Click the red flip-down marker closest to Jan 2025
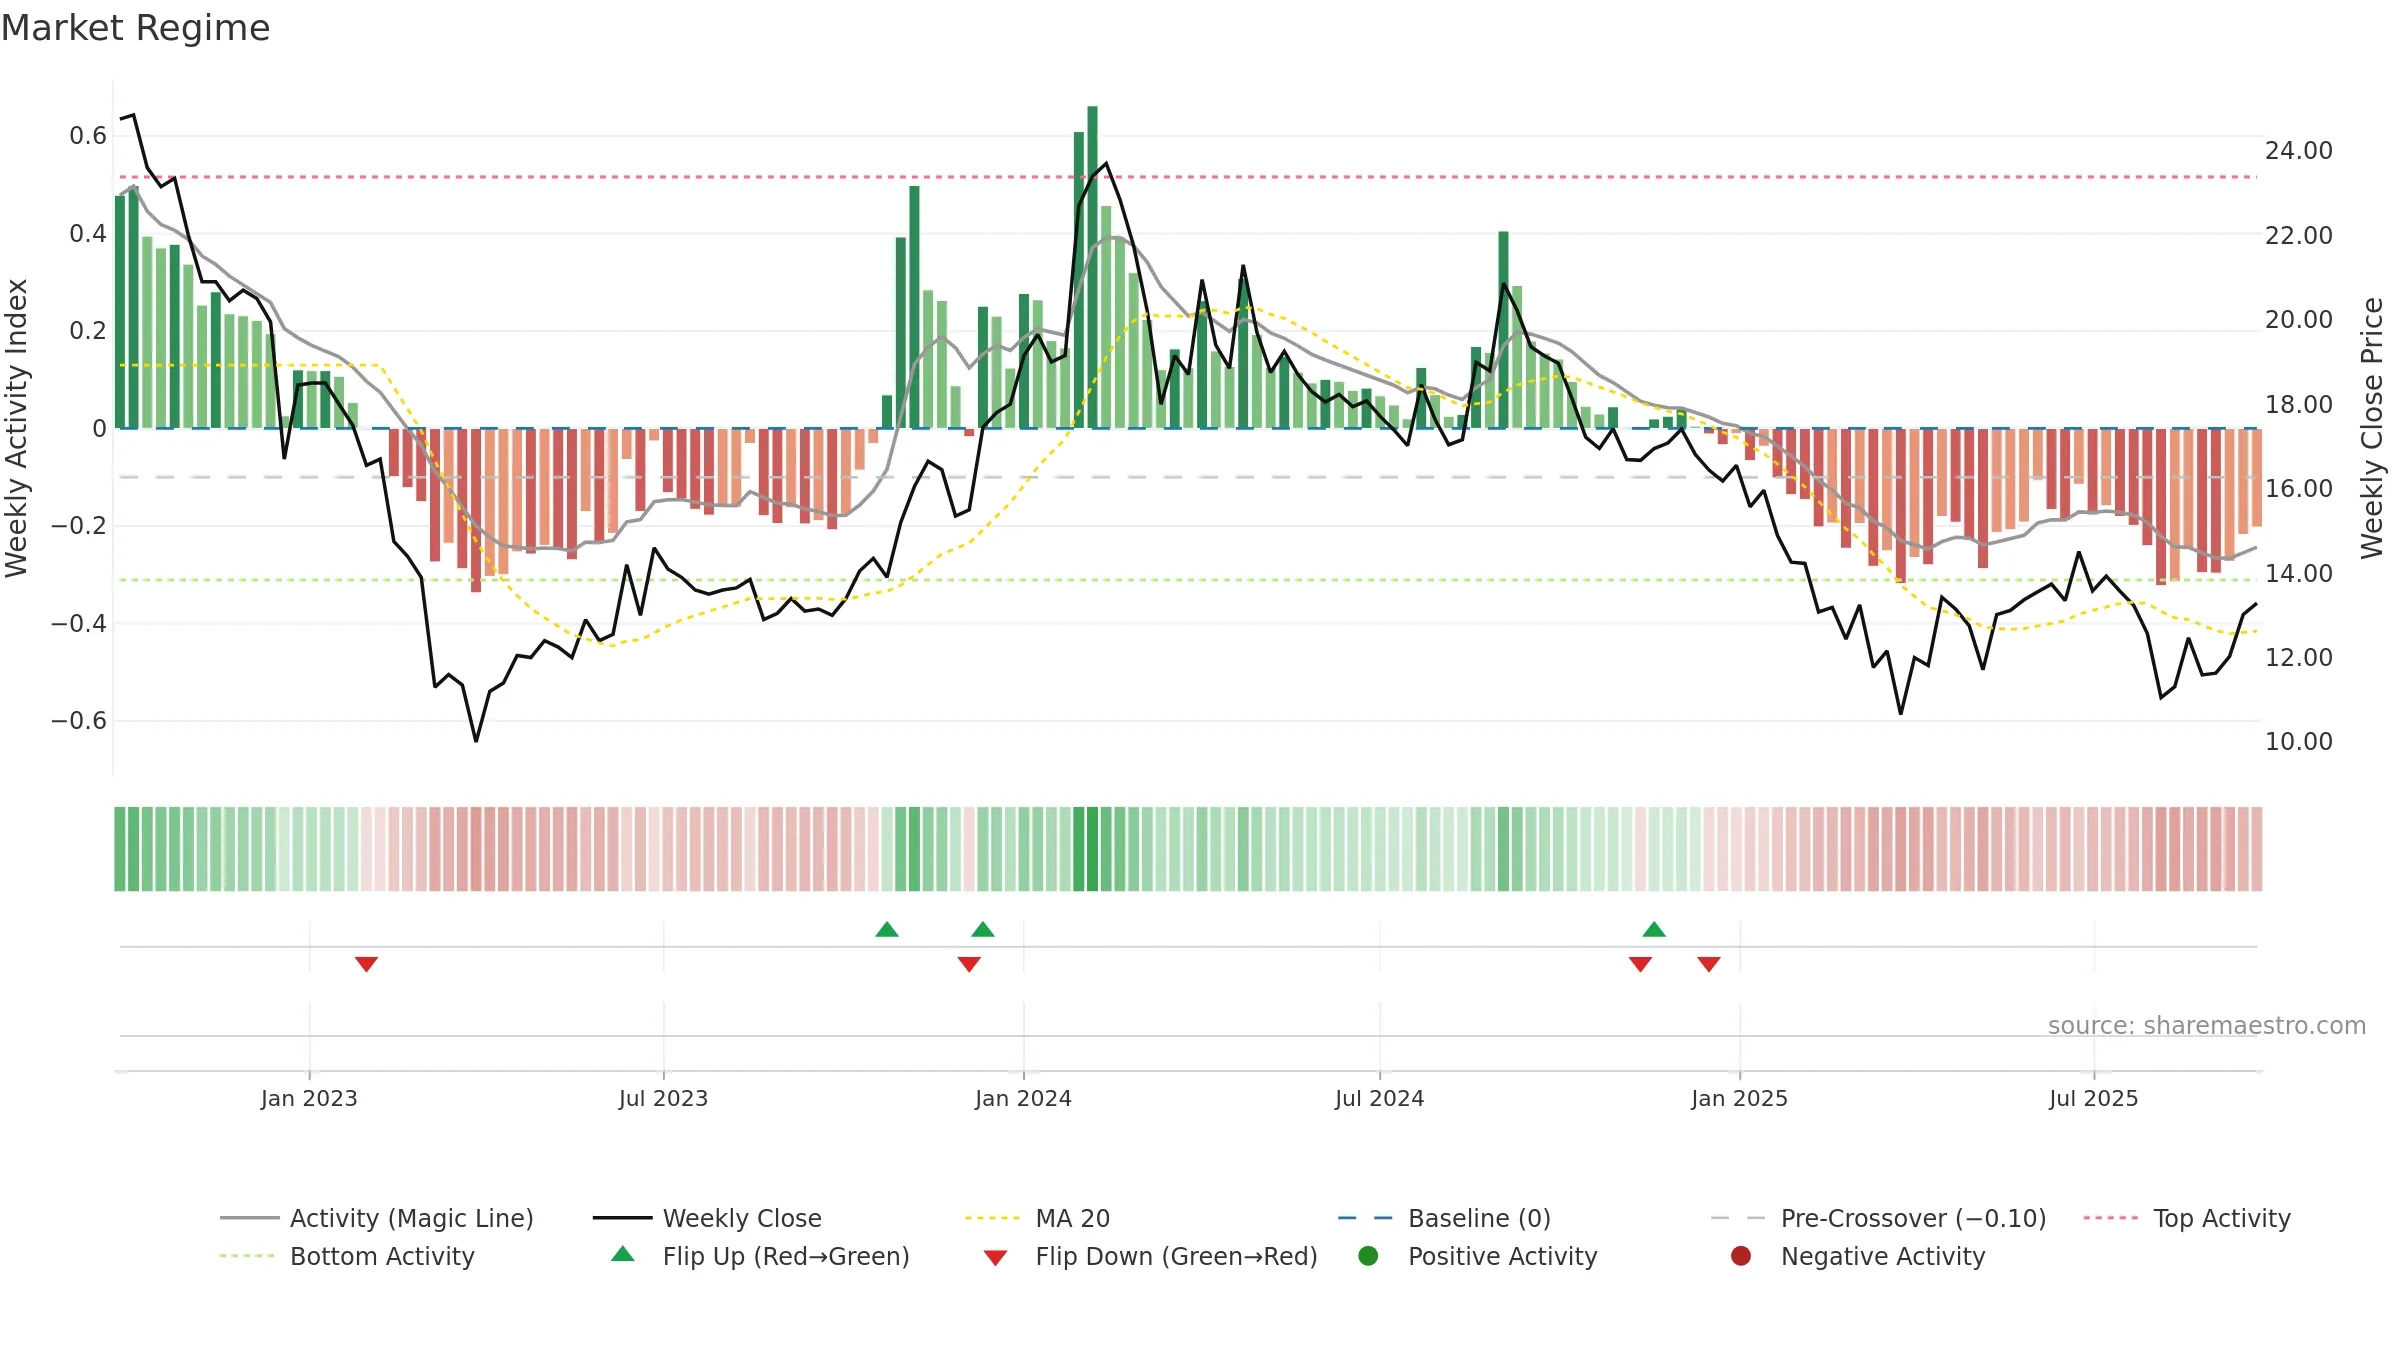This screenshot has width=2400, height=1350. [x=1709, y=964]
